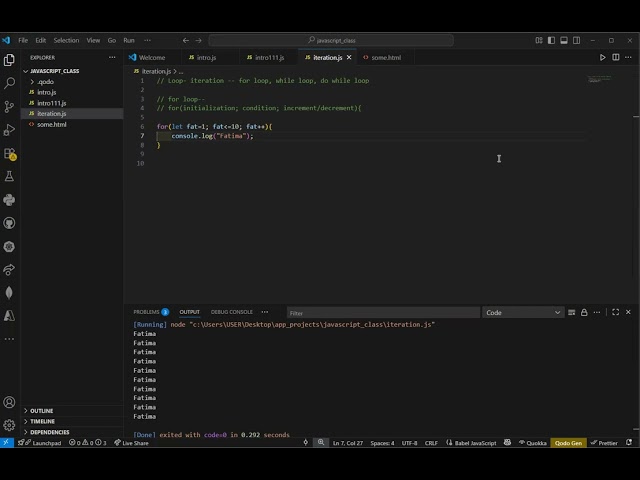
Task: Focus the output Filter field
Action: point(383,313)
